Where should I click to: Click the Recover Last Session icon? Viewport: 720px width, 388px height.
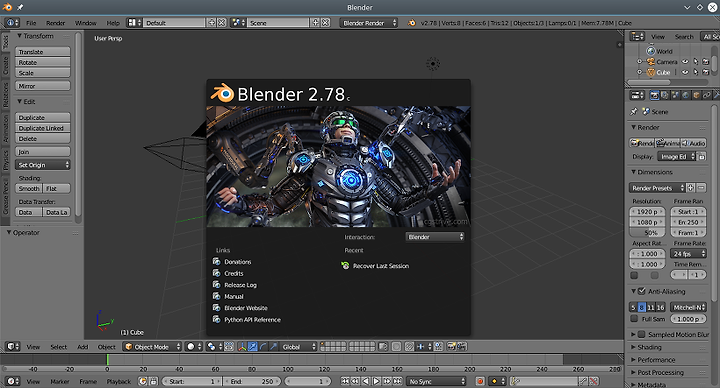pyautogui.click(x=345, y=265)
